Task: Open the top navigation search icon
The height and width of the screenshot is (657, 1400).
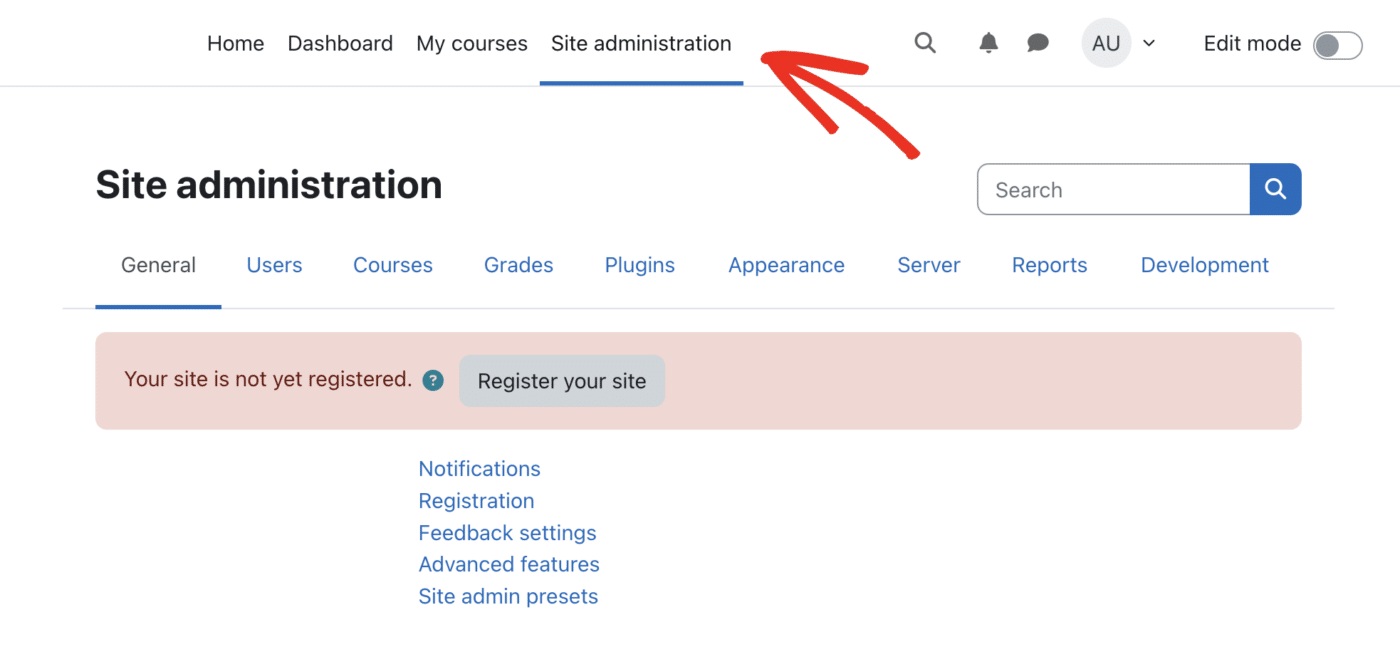Action: [x=925, y=43]
